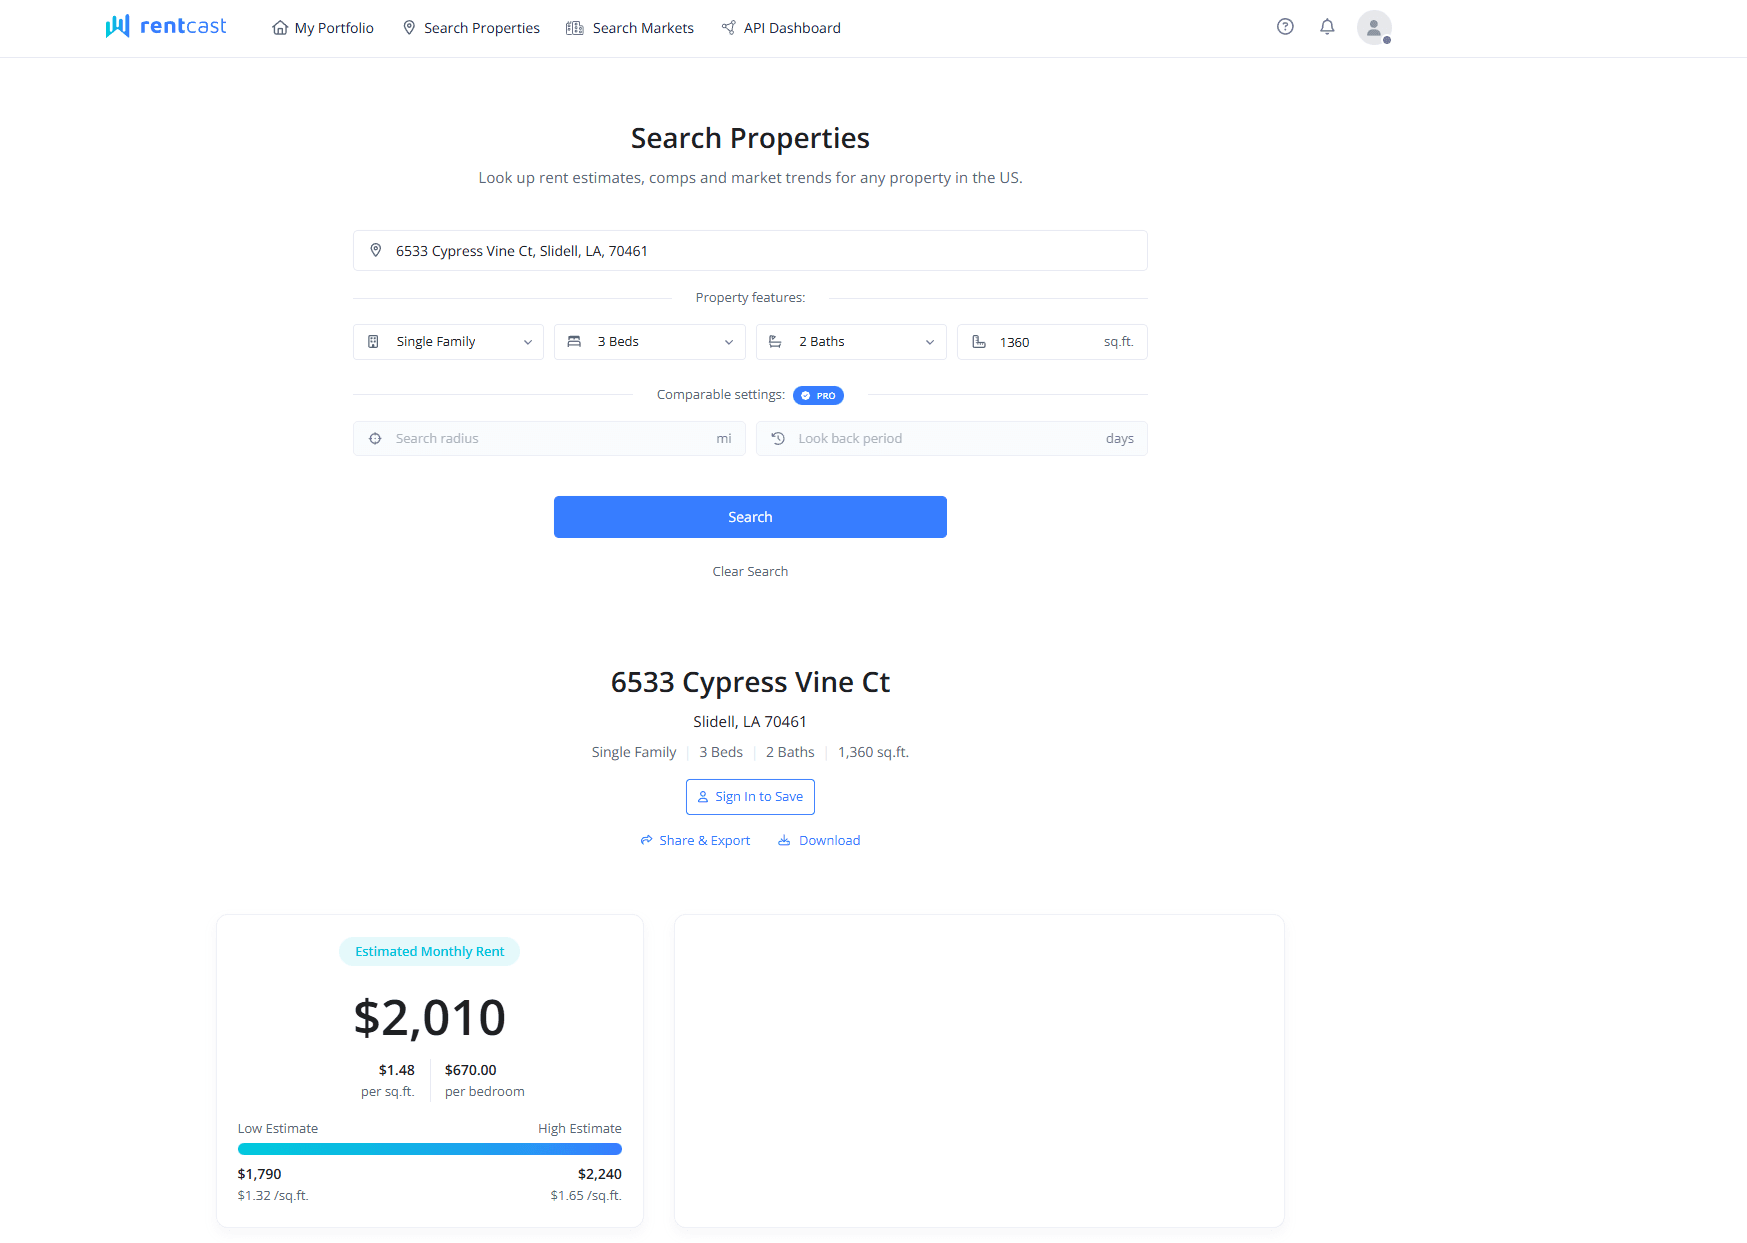Image resolution: width=1747 pixels, height=1243 pixels.
Task: Open the help question mark icon
Action: click(x=1285, y=27)
